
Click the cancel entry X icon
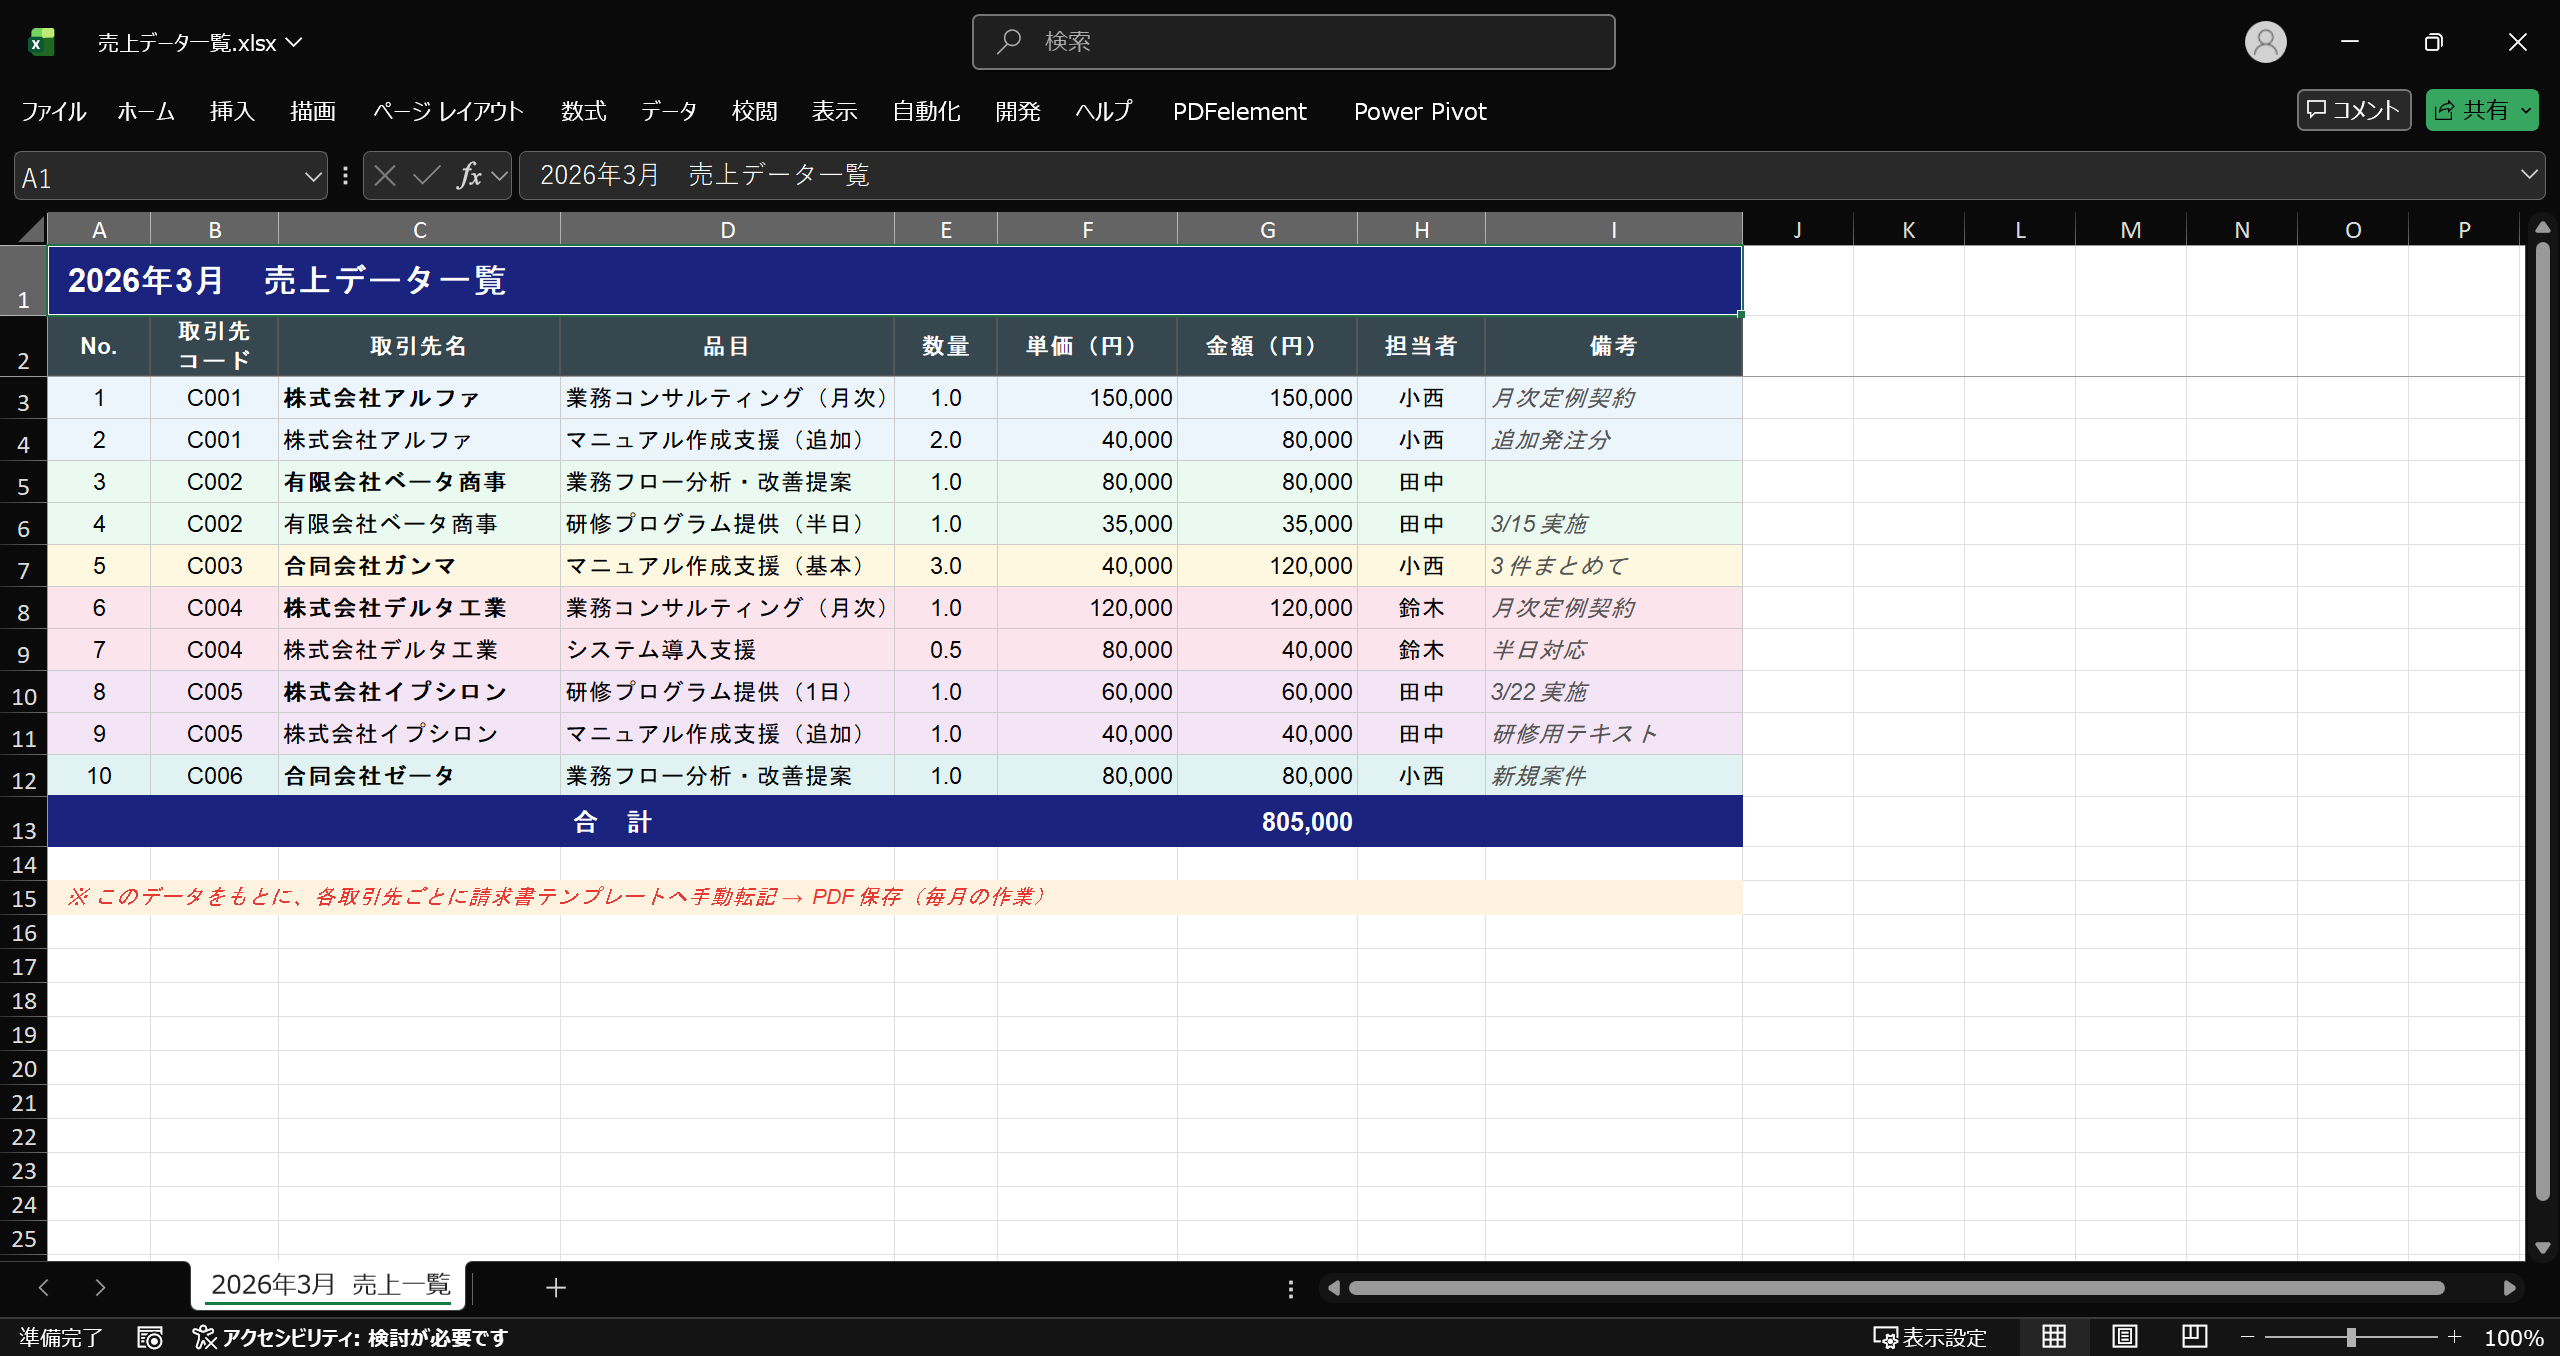[x=385, y=176]
